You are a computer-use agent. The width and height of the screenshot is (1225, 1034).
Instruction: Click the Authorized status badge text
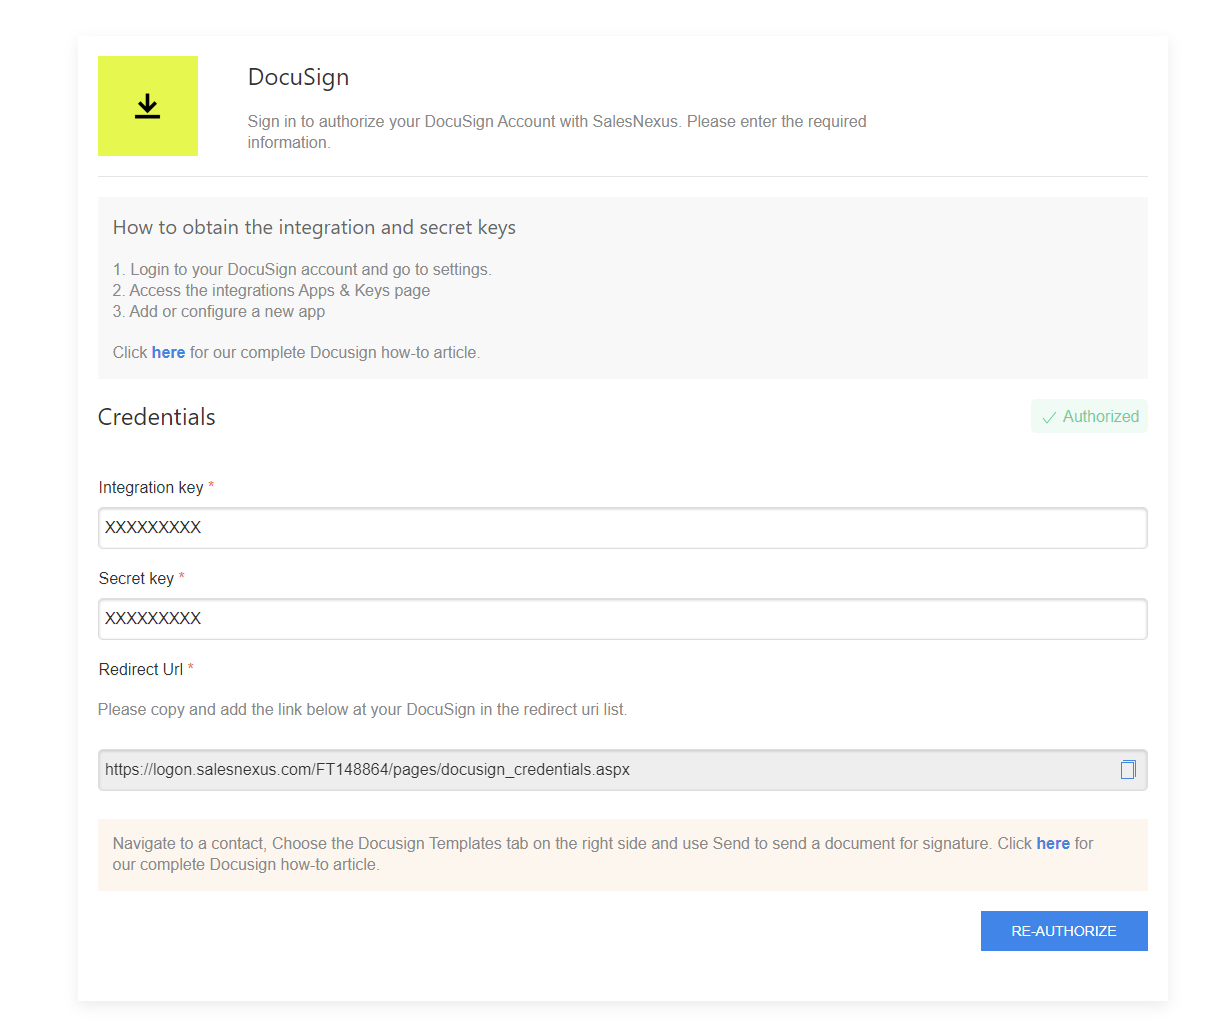(1101, 417)
